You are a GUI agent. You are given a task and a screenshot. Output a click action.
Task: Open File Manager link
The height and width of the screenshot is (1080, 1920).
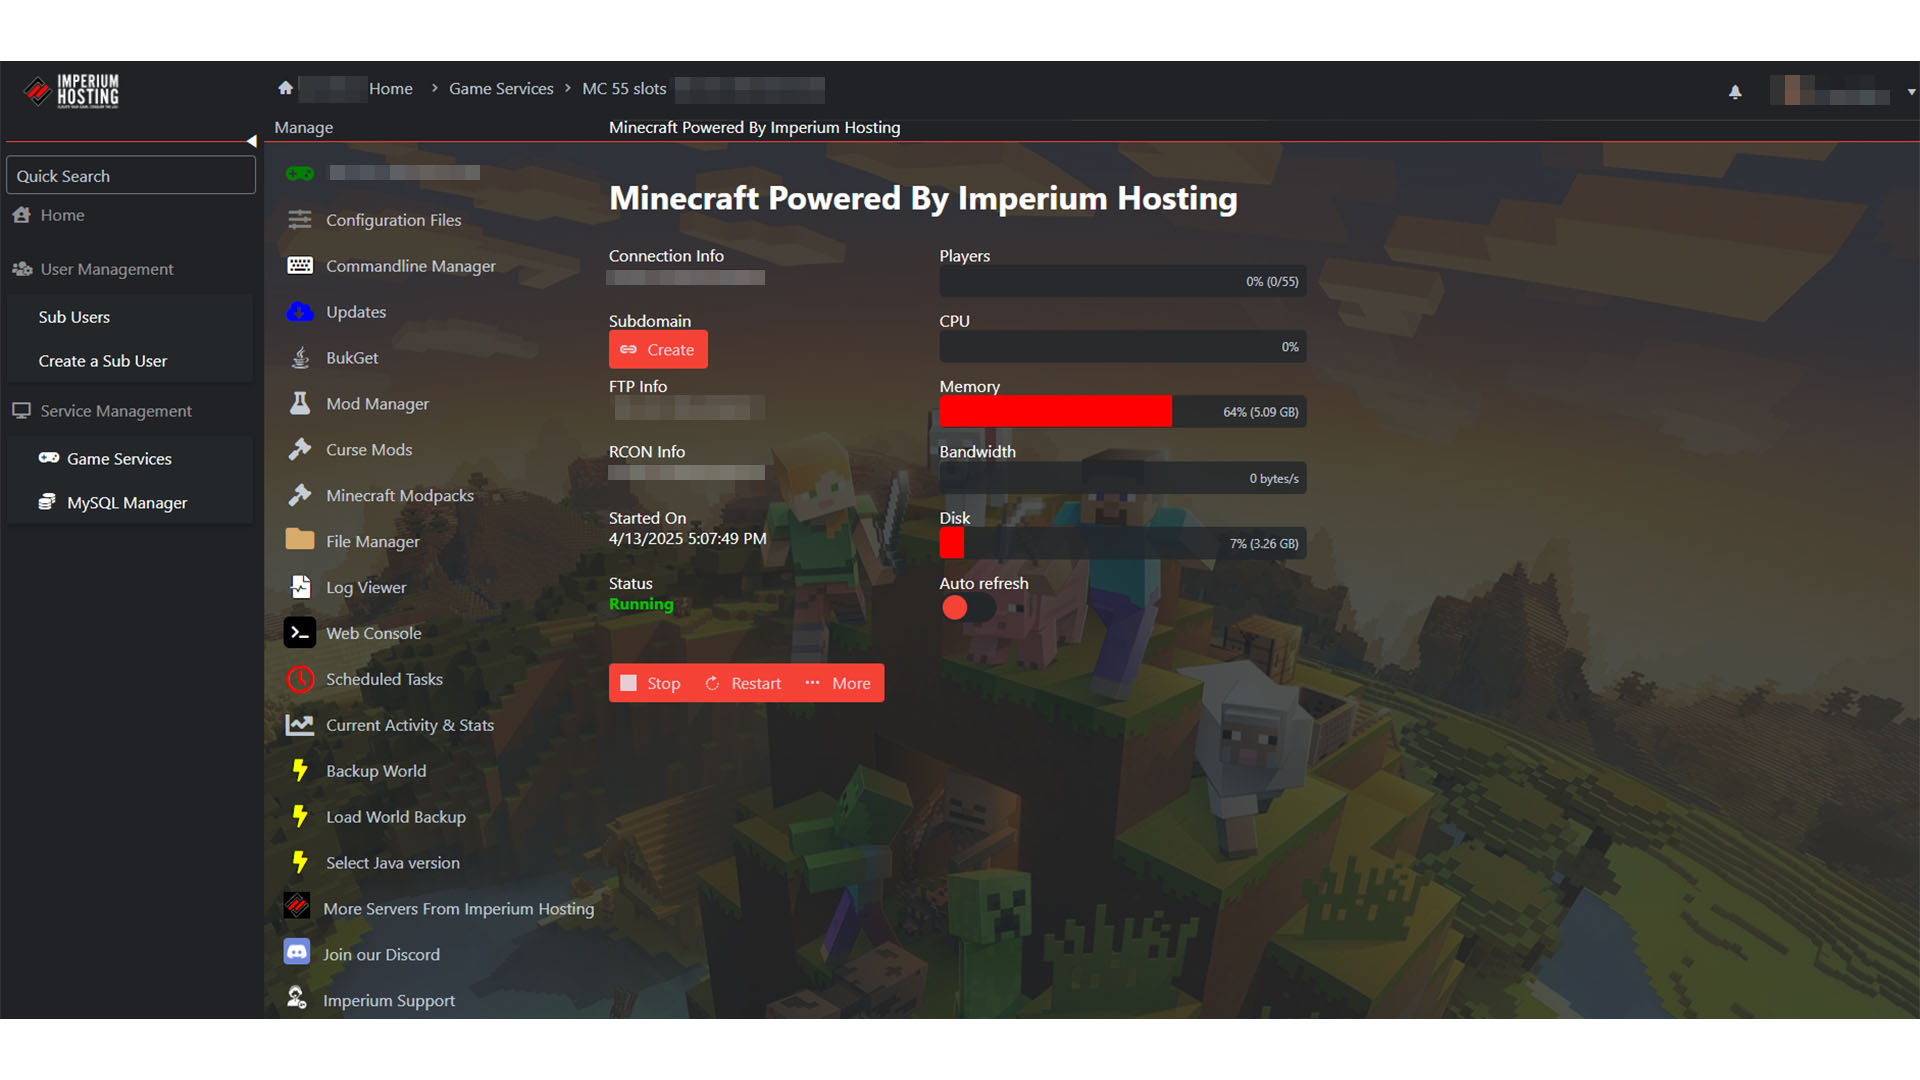coord(373,541)
